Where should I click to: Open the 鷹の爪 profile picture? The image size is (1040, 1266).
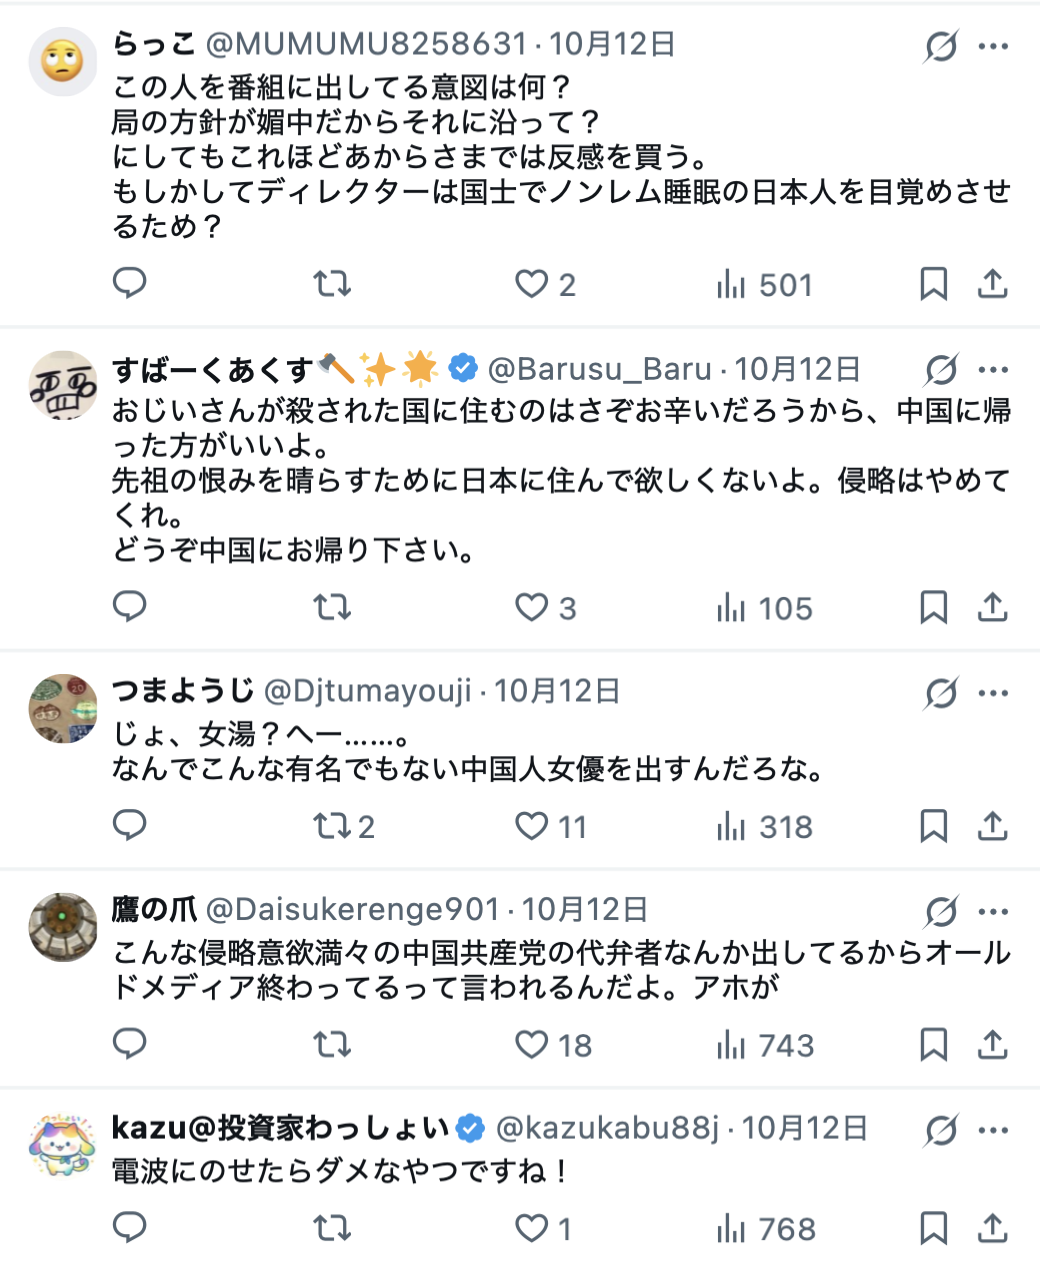pos(63,927)
